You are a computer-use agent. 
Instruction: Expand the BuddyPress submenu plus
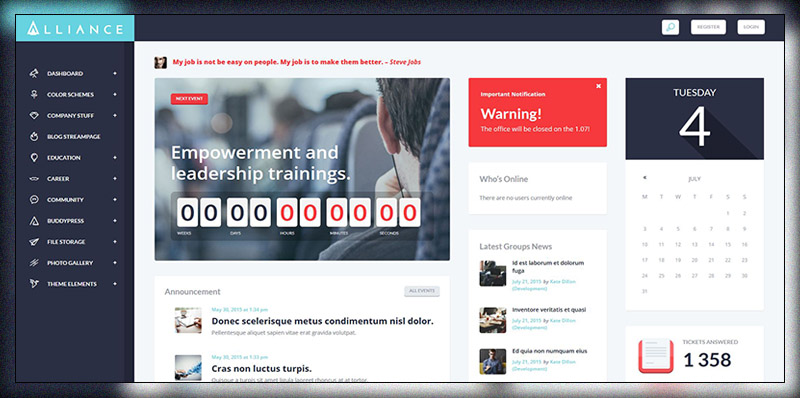(x=115, y=221)
